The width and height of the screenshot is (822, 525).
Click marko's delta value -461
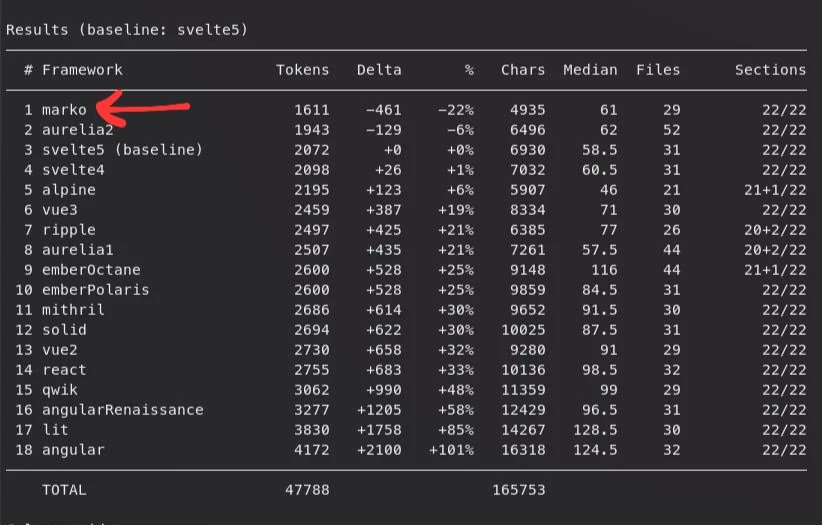[x=383, y=110]
